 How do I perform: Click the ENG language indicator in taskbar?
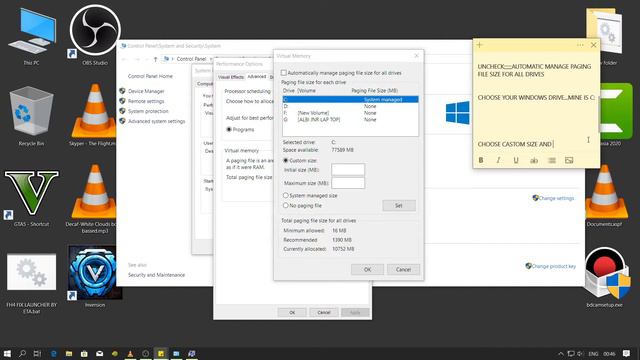593,353
